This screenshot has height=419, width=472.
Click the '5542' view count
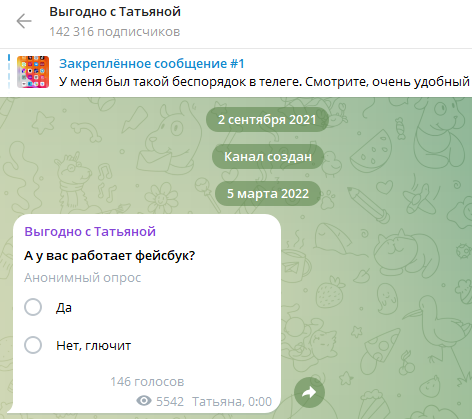click(170, 402)
